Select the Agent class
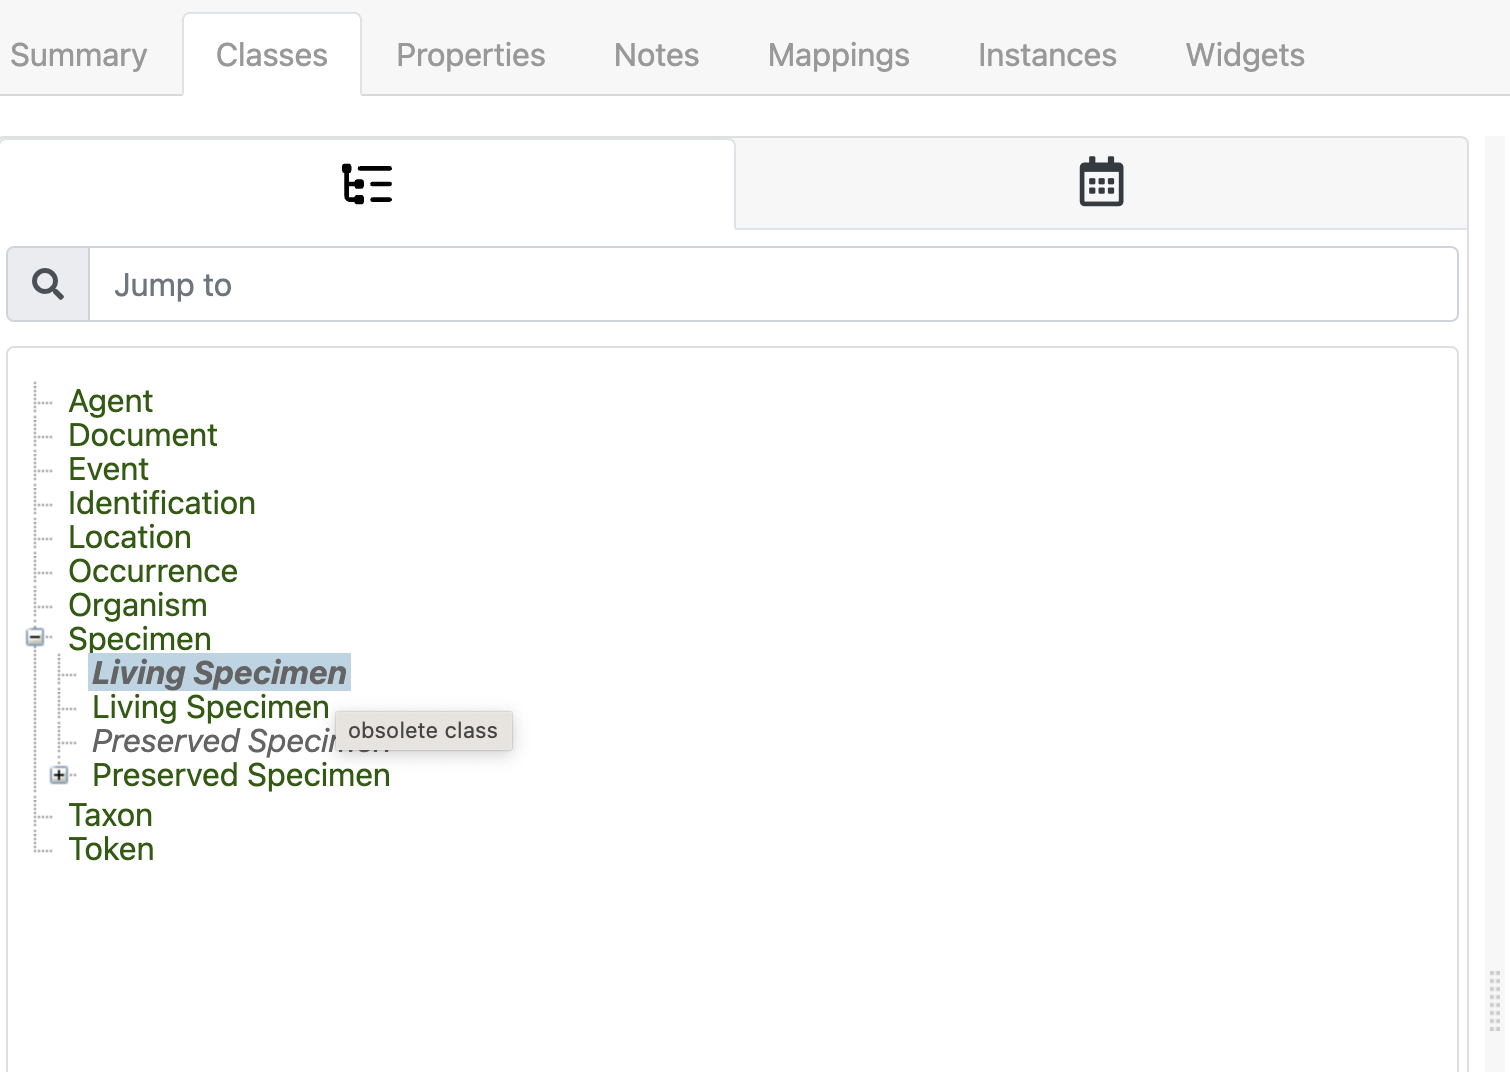The height and width of the screenshot is (1072, 1510). point(110,400)
